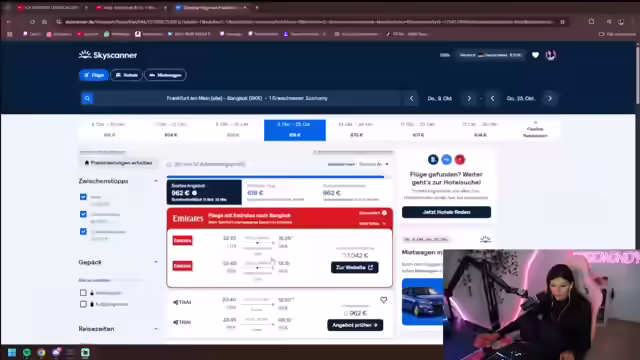Uncheck the third Zwischenstopps checkbox
Image resolution: width=640 pixels, height=360 pixels.
point(83,231)
